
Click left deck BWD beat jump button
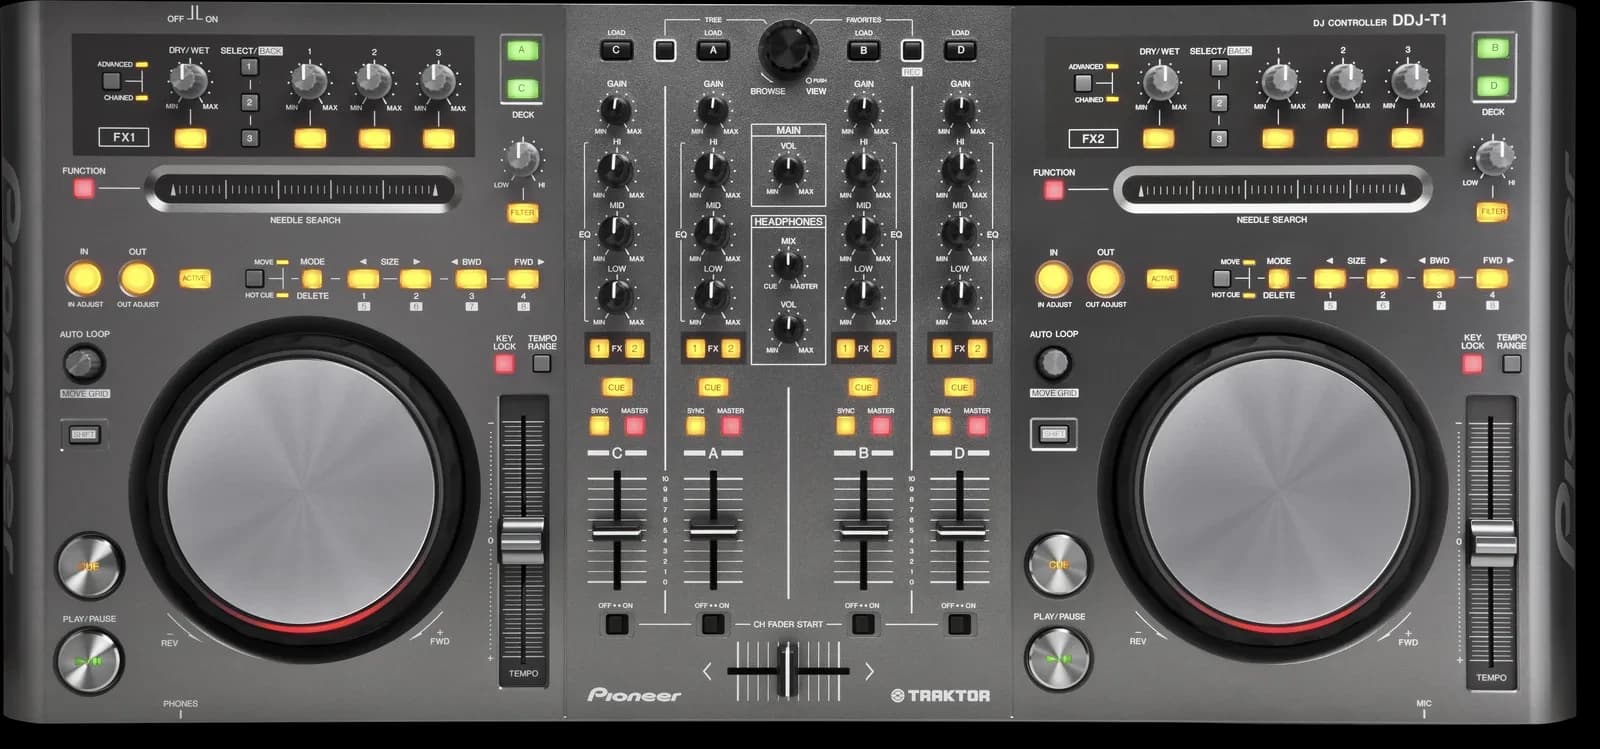[470, 279]
